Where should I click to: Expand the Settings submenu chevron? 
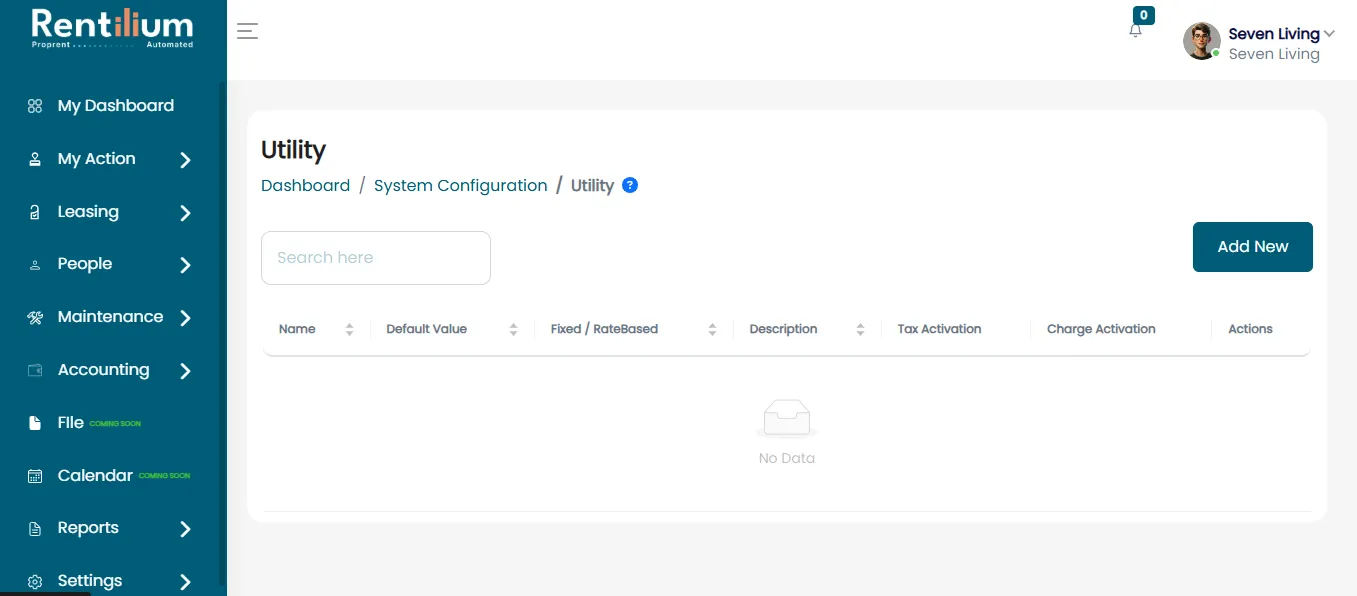pos(185,581)
